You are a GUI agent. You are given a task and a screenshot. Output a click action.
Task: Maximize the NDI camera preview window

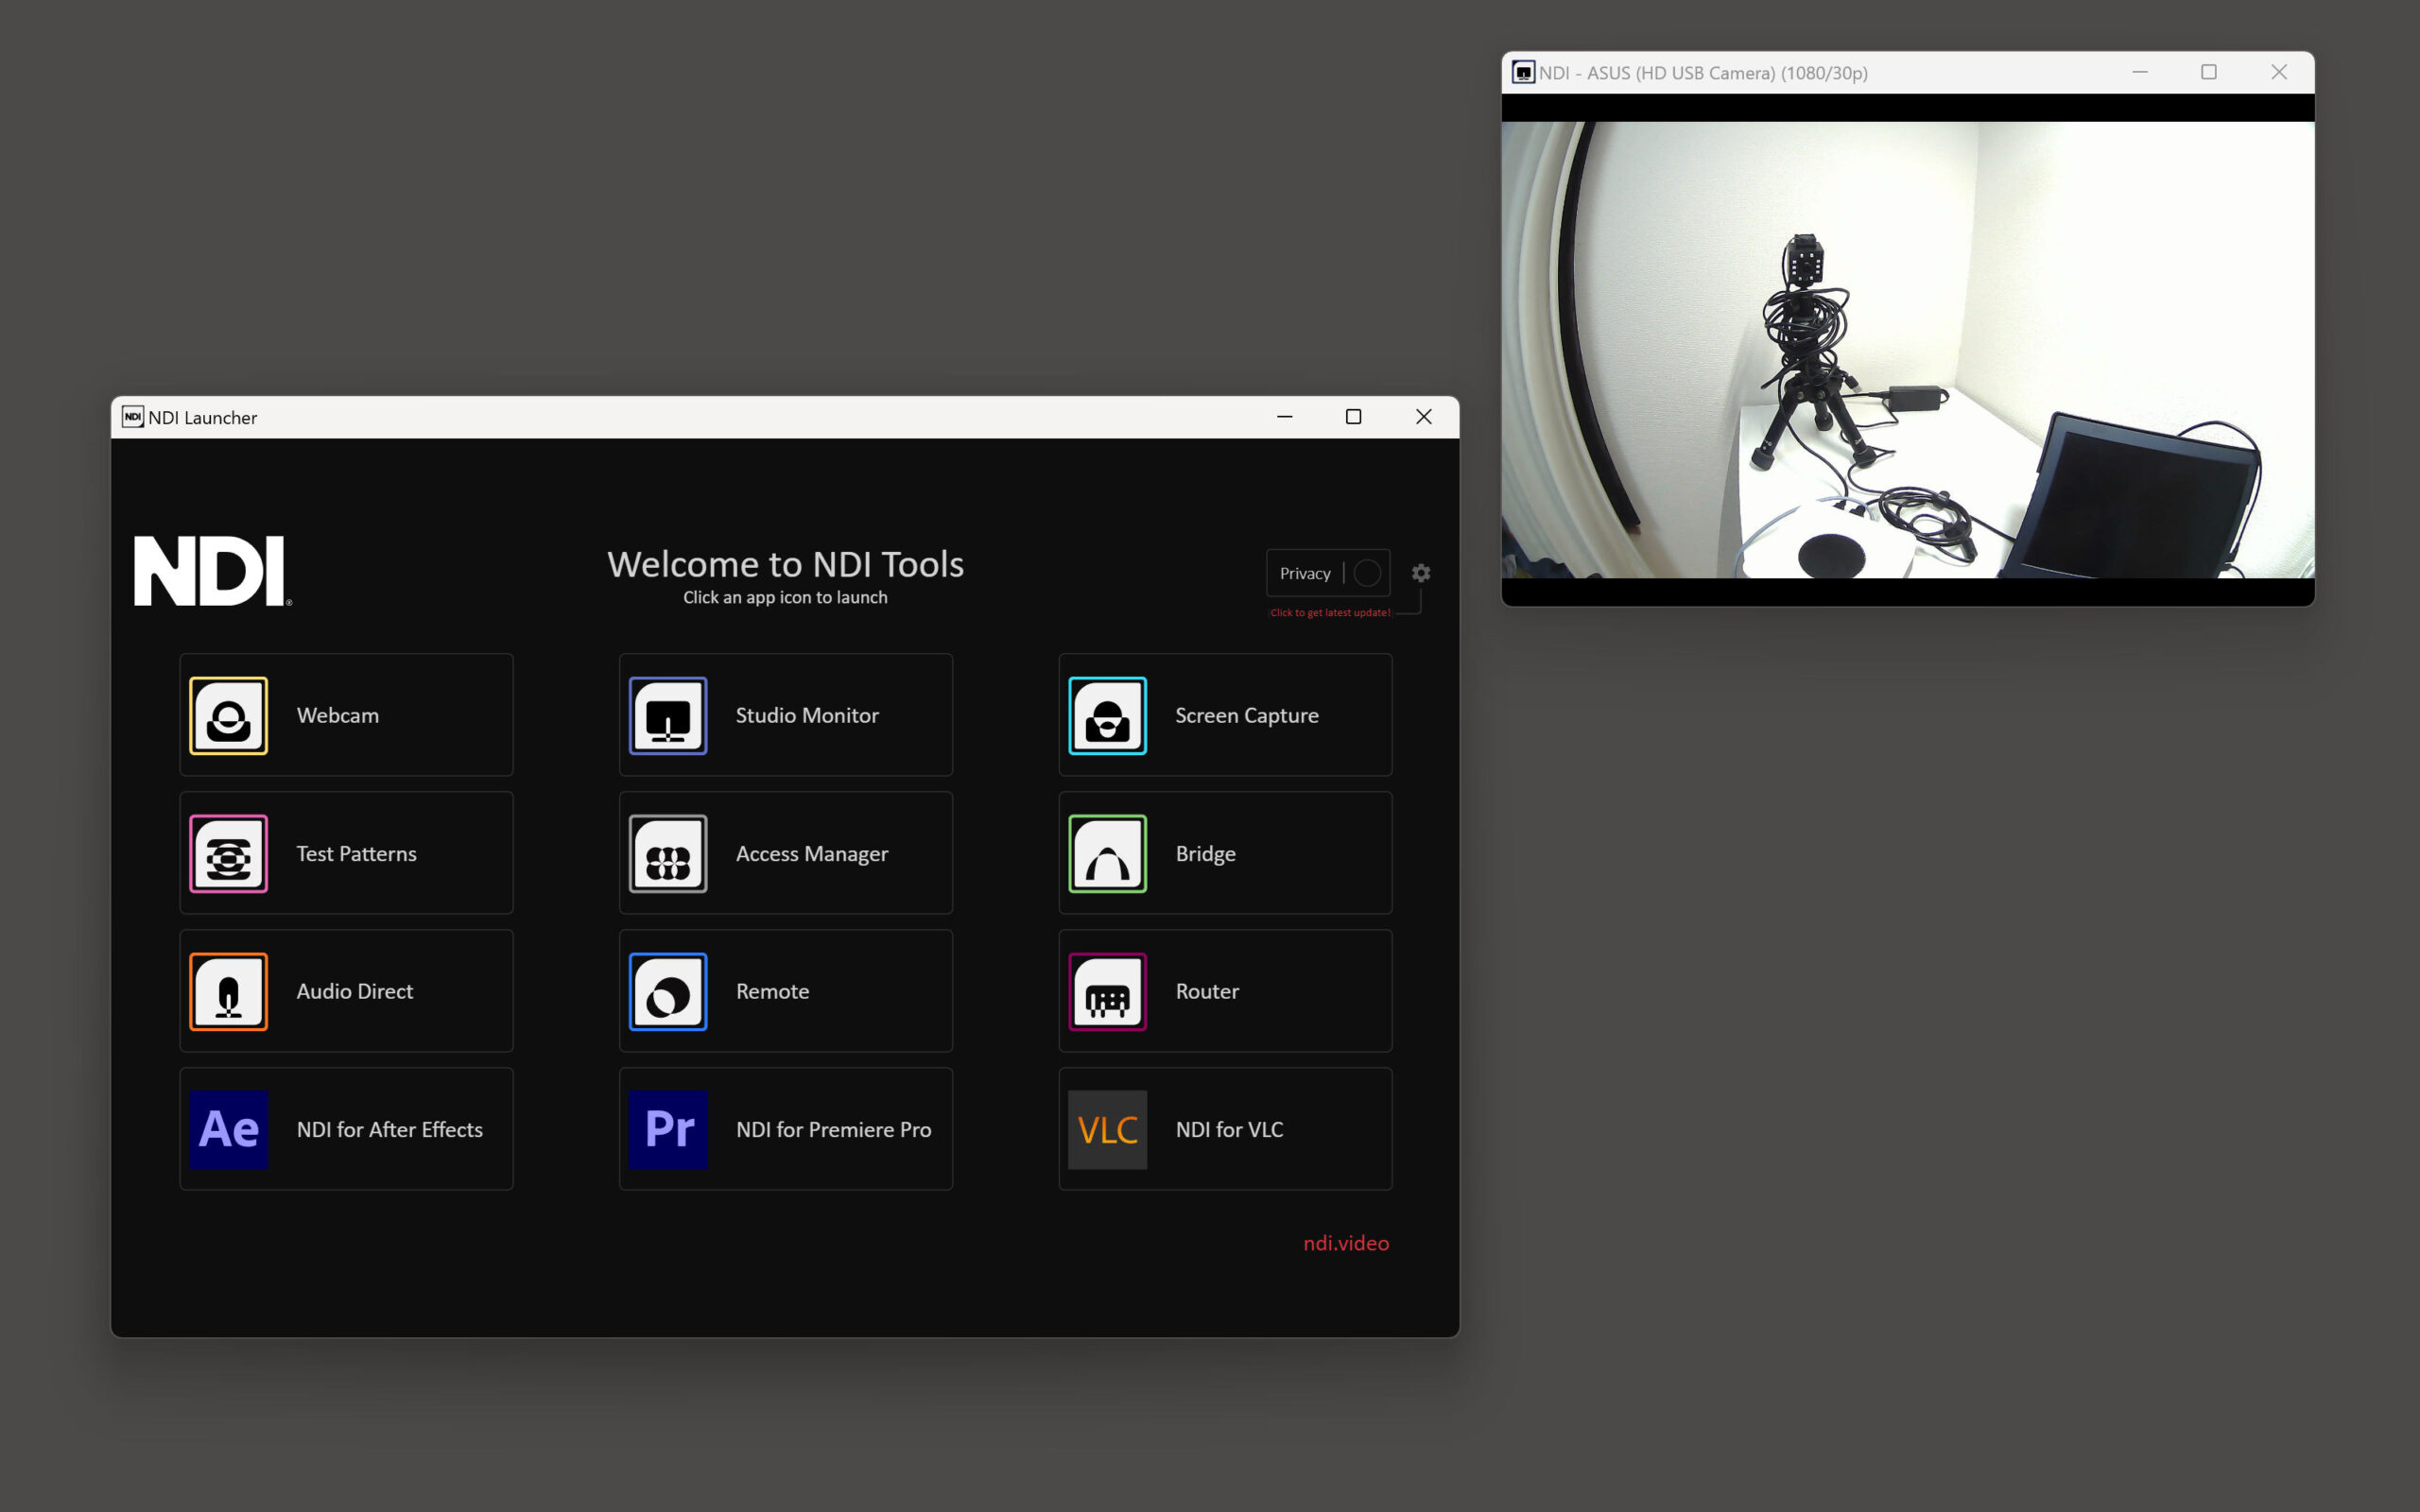point(2208,72)
